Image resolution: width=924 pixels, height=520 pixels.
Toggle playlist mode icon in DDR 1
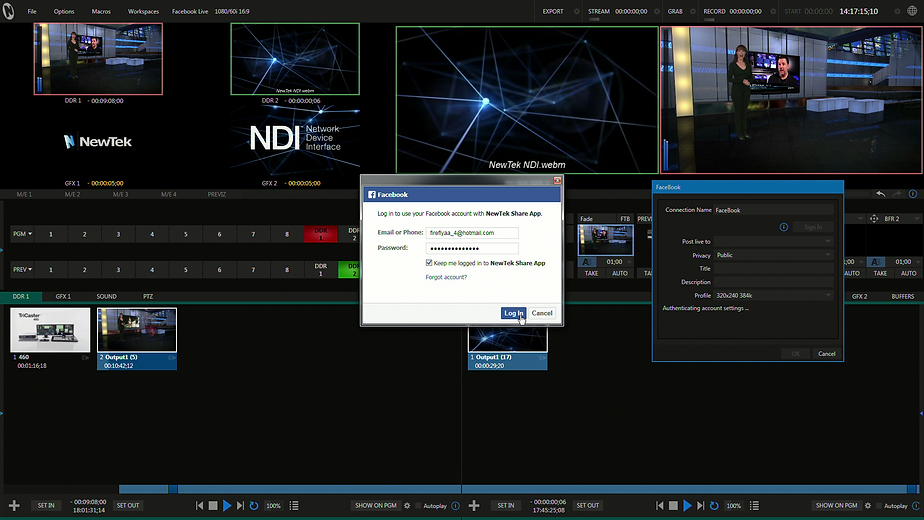click(294, 505)
